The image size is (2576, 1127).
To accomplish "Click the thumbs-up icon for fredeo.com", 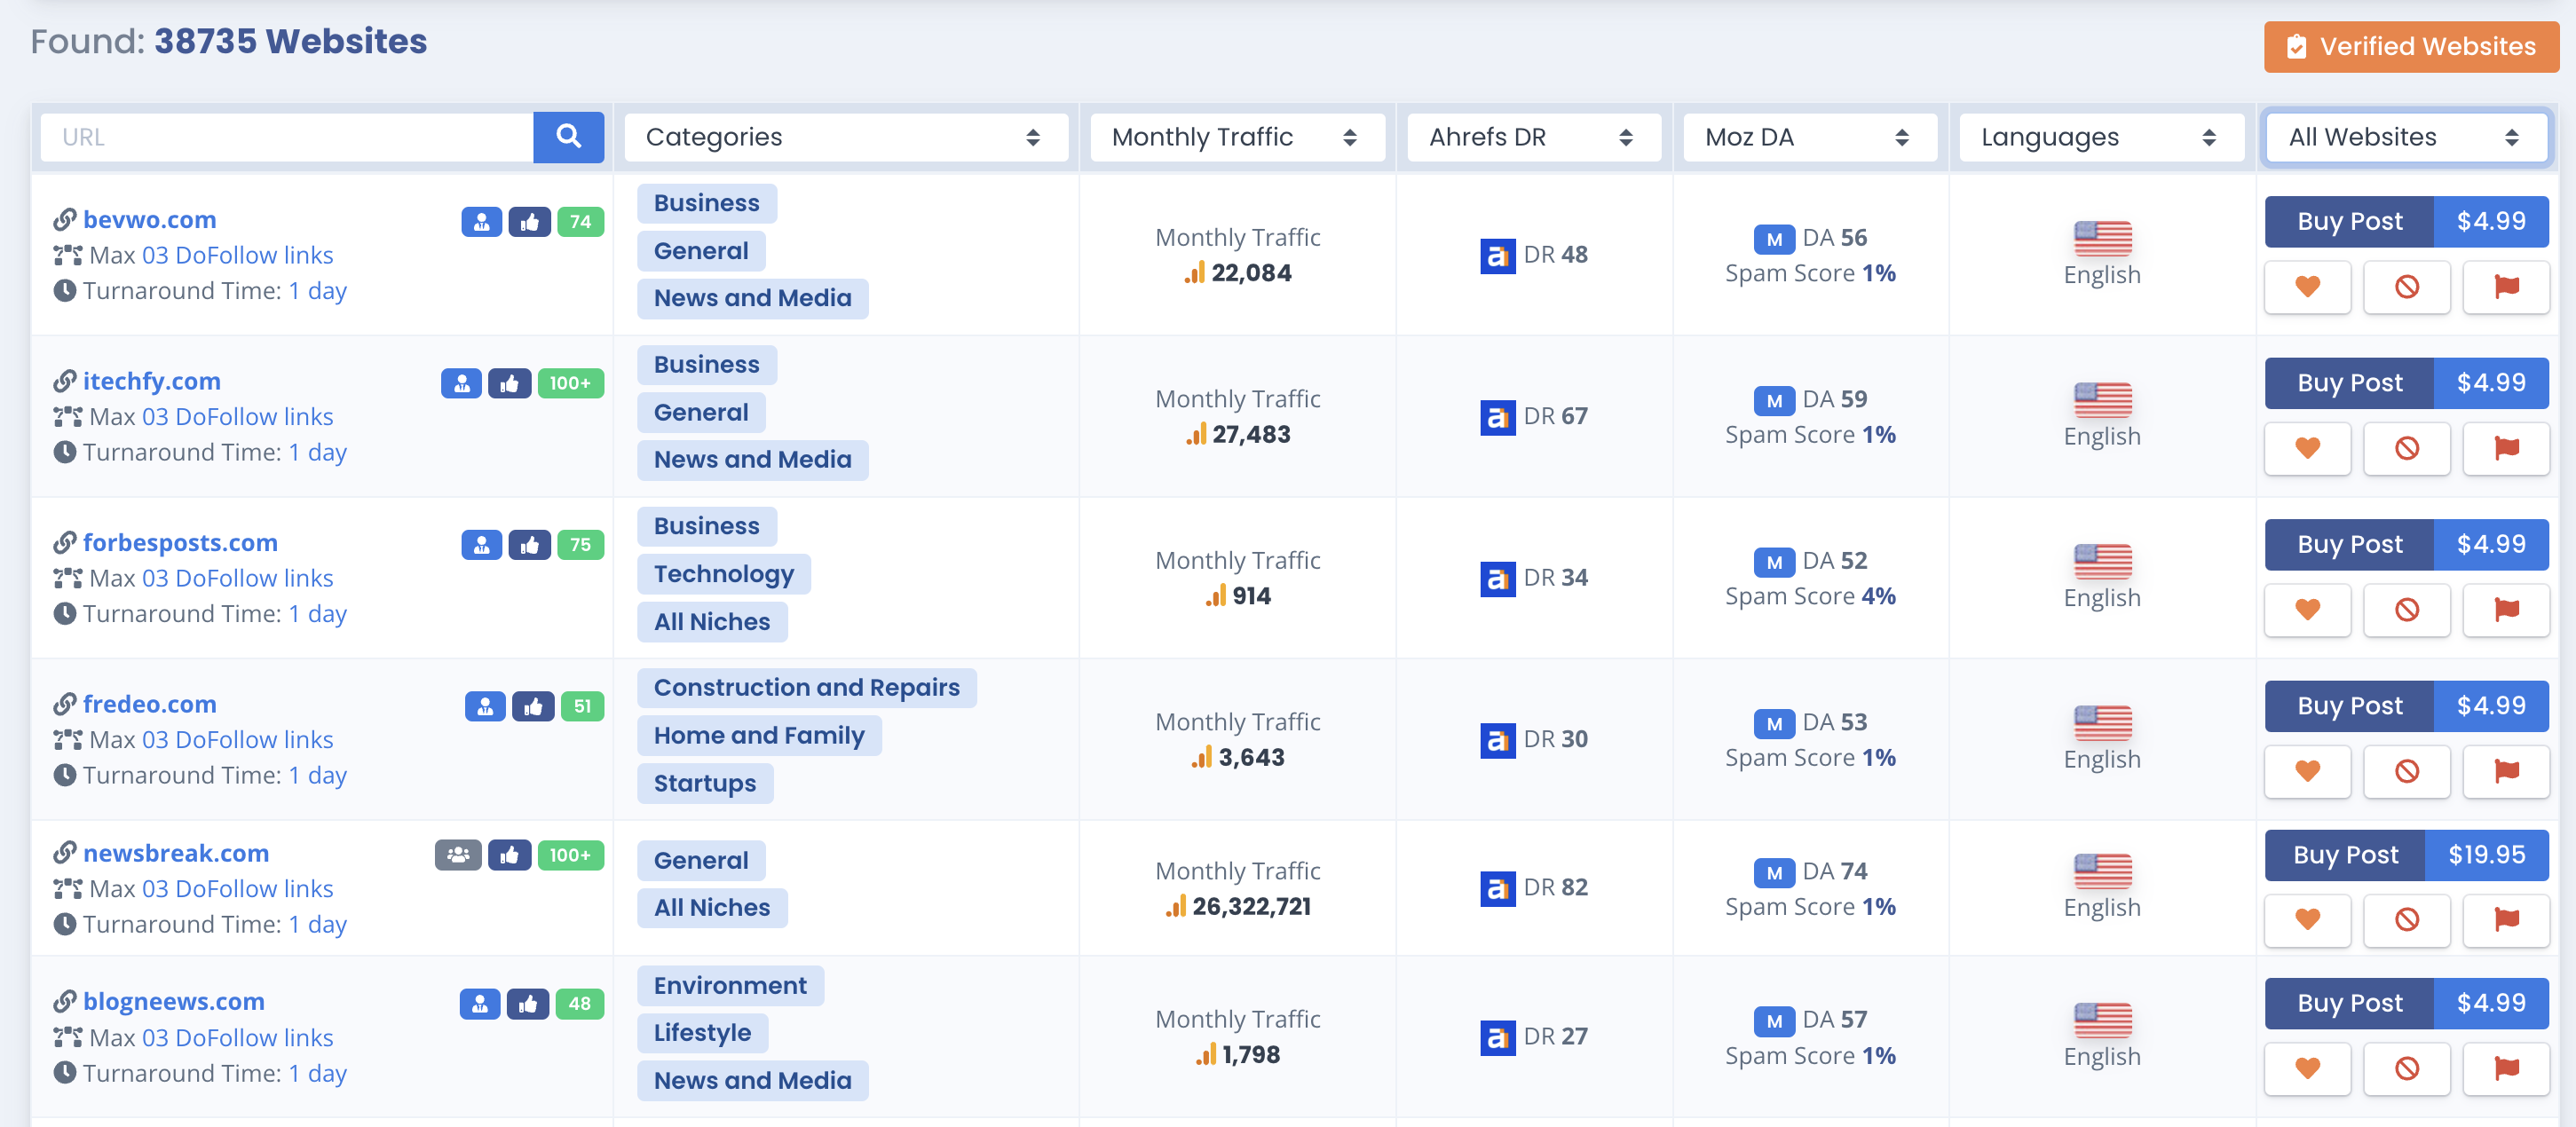I will (534, 706).
